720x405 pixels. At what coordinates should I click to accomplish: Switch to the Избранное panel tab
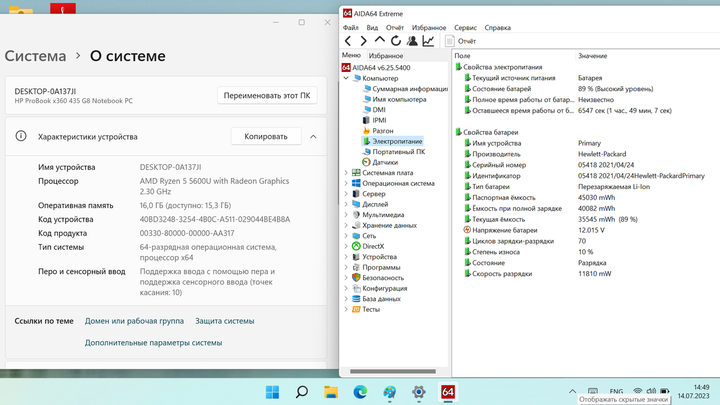point(386,56)
